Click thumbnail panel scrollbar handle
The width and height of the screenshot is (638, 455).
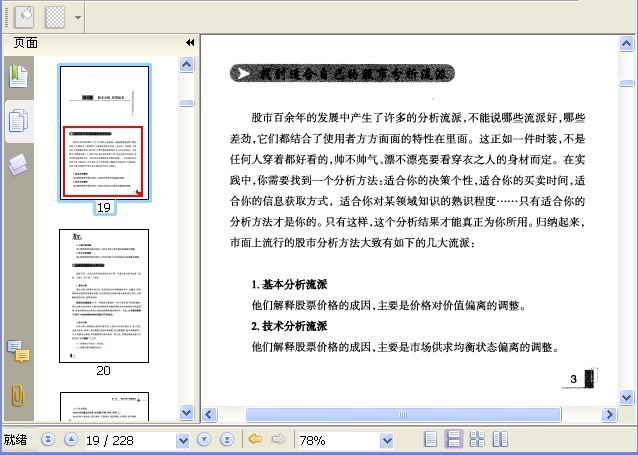(x=187, y=103)
